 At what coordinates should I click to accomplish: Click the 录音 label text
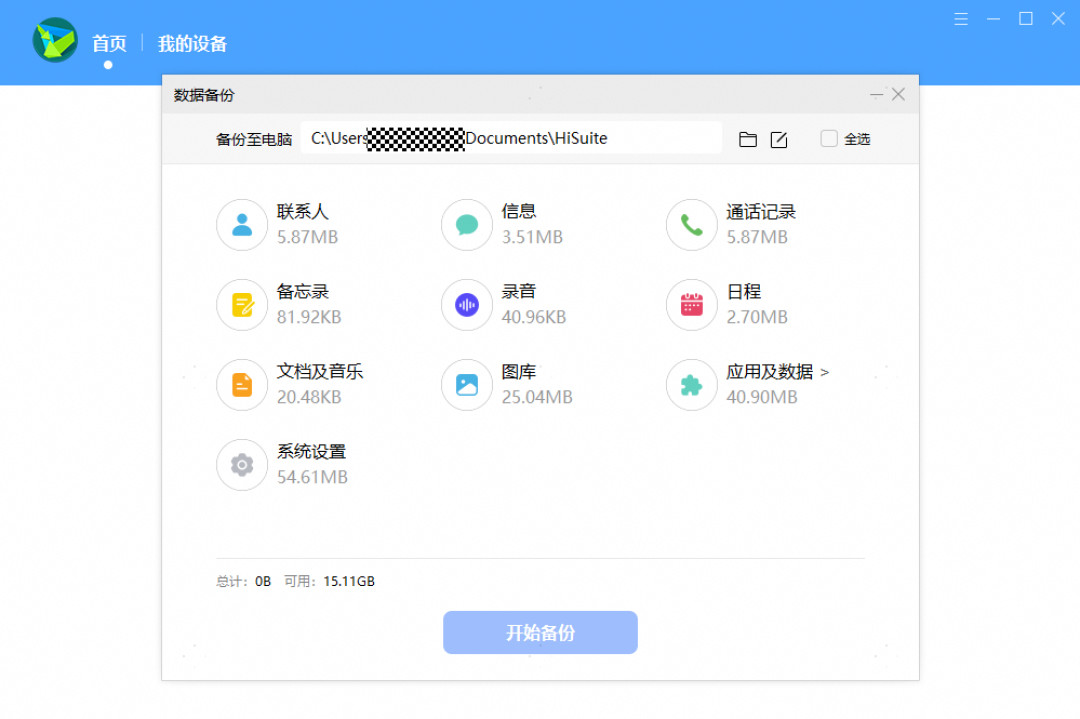519,291
